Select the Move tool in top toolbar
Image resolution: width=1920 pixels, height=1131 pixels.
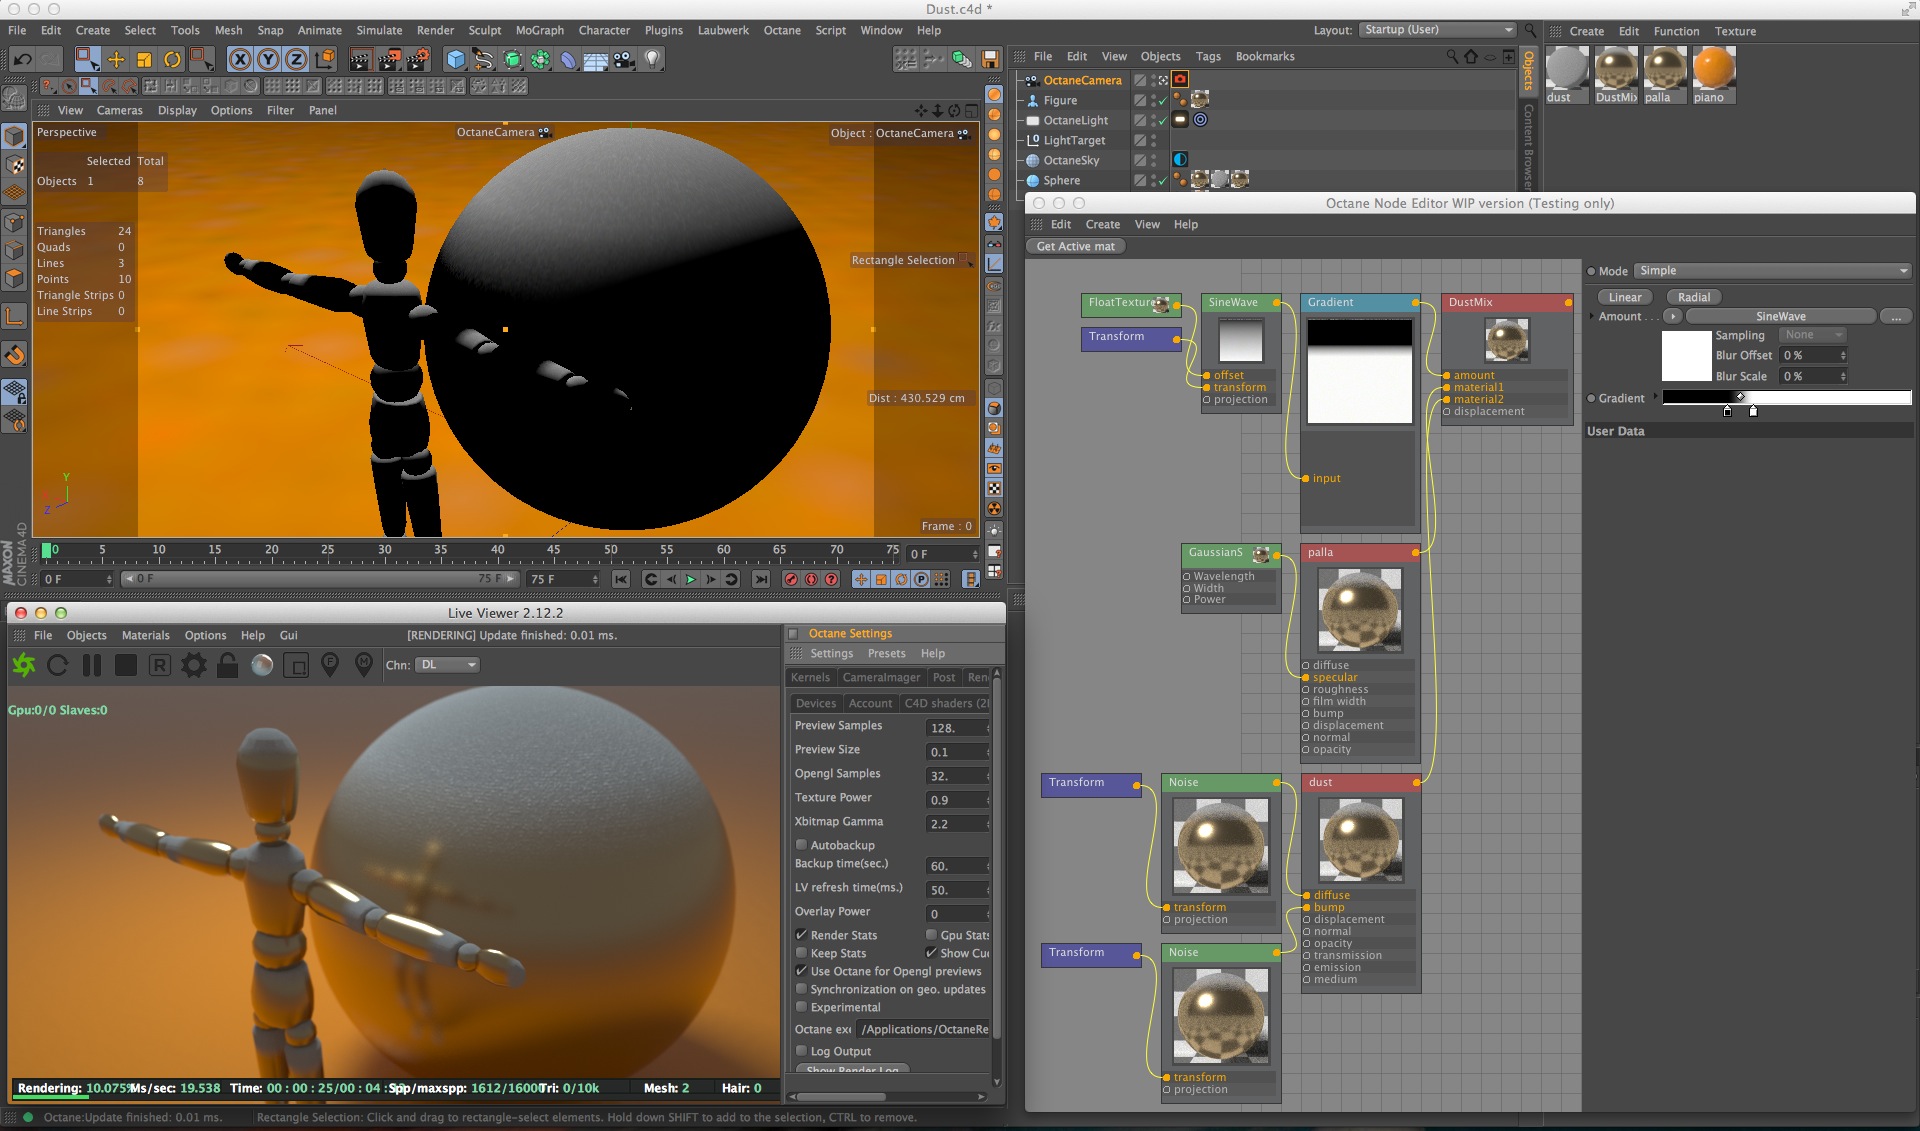pyautogui.click(x=116, y=59)
